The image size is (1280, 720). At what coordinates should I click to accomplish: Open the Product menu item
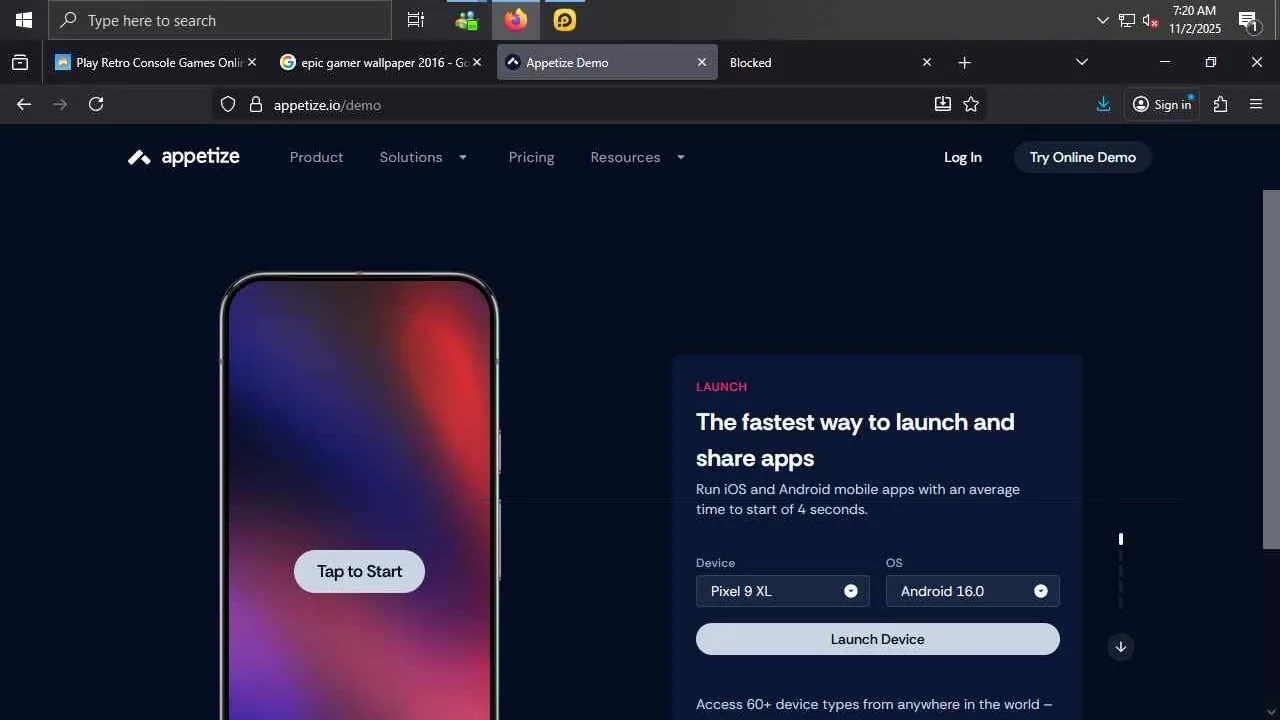coord(316,157)
